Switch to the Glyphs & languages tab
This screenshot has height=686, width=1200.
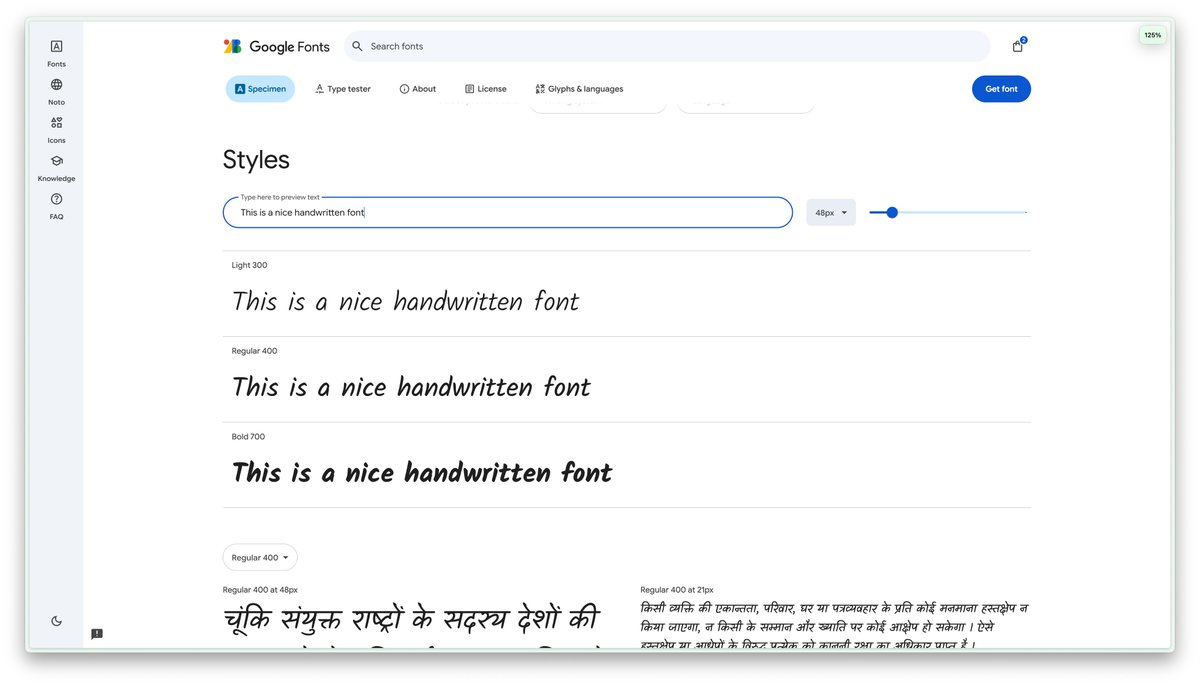pyautogui.click(x=579, y=89)
